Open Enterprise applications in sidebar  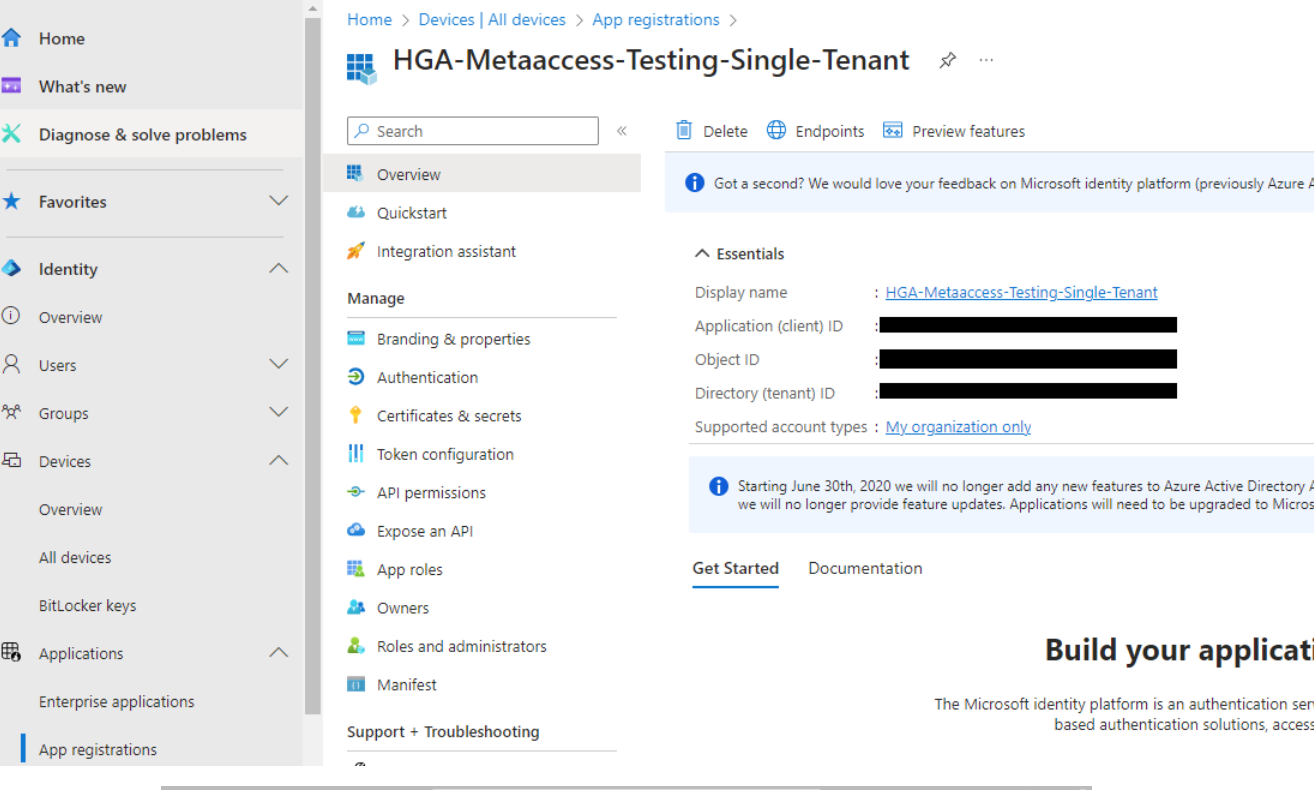116,701
